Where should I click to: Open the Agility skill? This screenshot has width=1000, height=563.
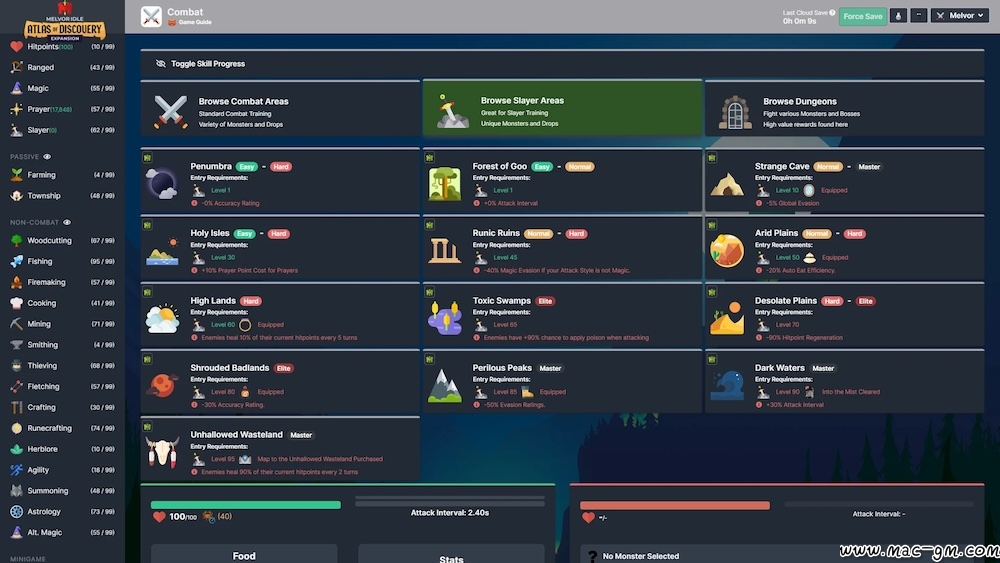[x=62, y=470]
